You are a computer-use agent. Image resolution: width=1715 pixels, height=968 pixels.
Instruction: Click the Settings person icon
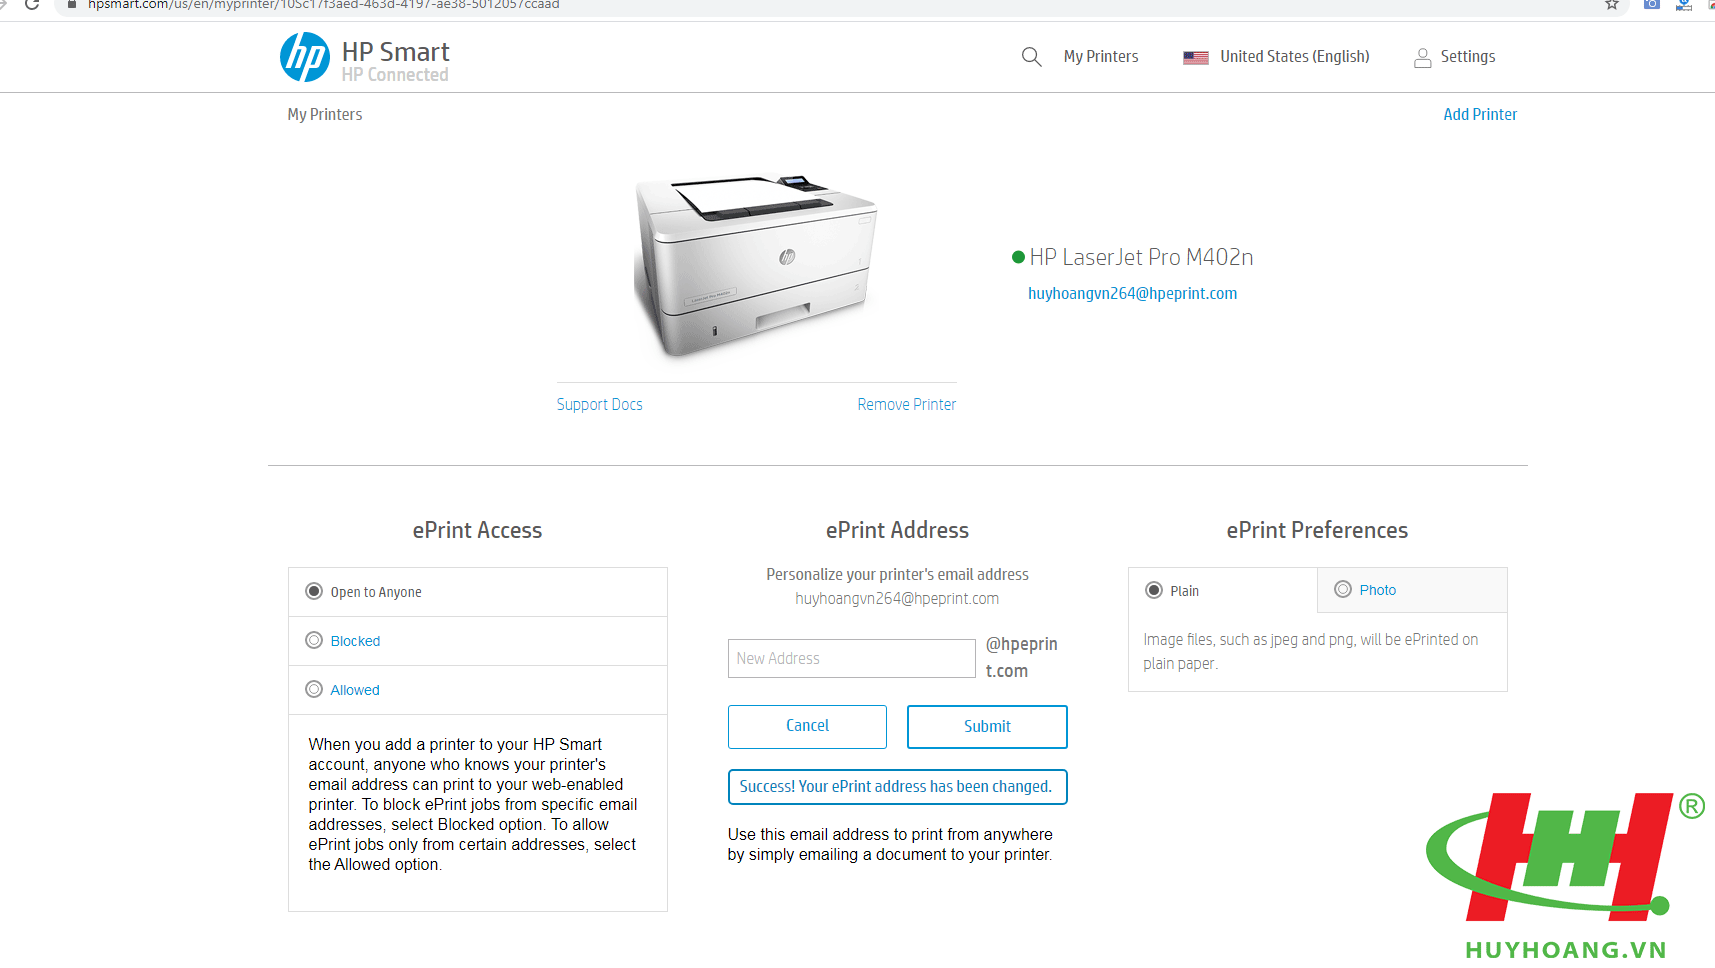pyautogui.click(x=1422, y=58)
